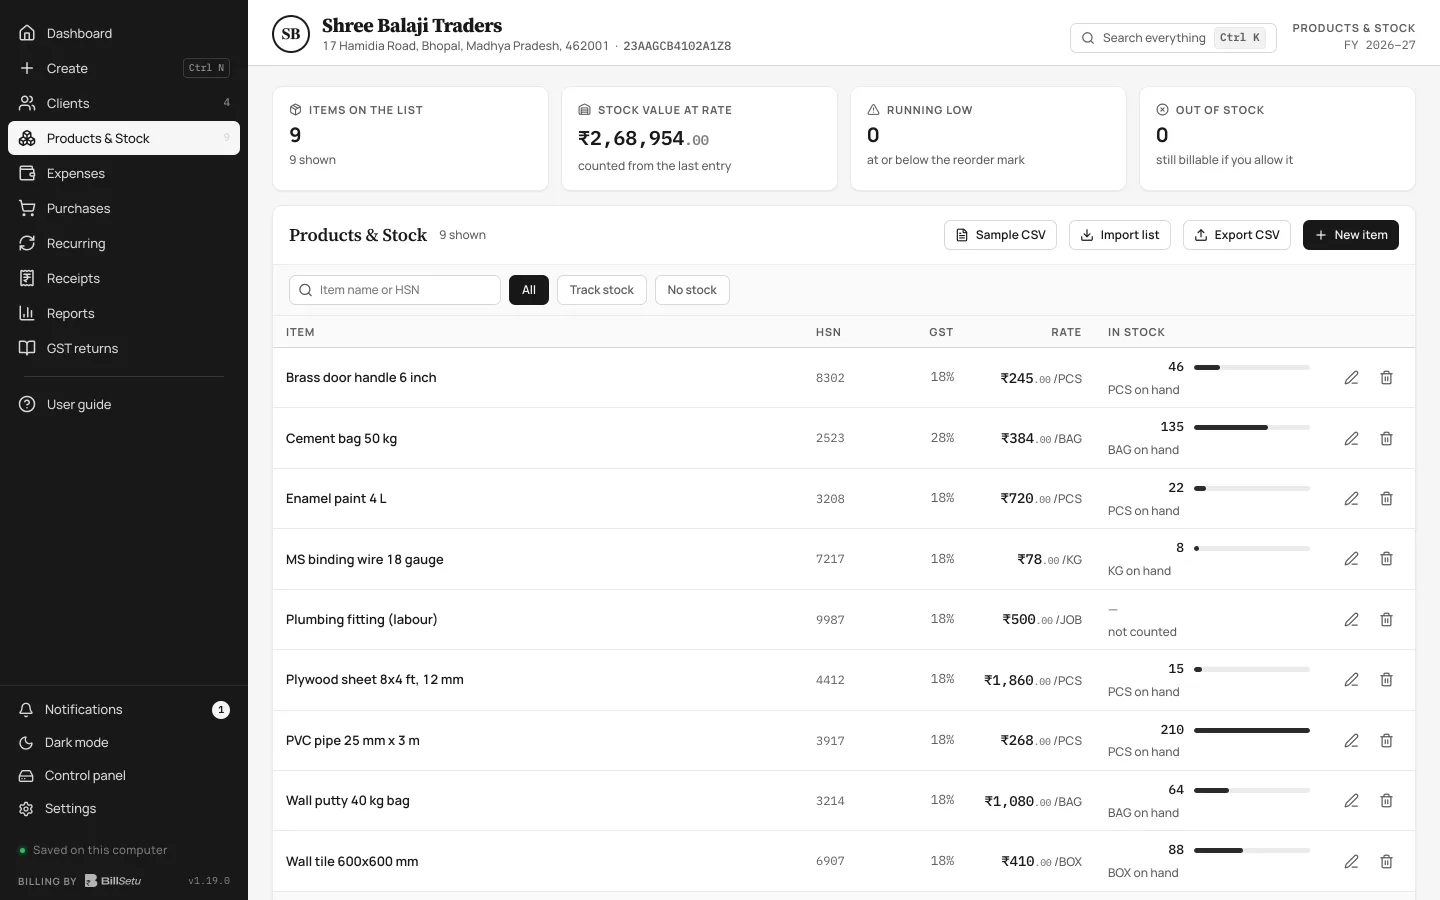Click the v1.19.0 version label
The height and width of the screenshot is (900, 1440).
tap(209, 881)
